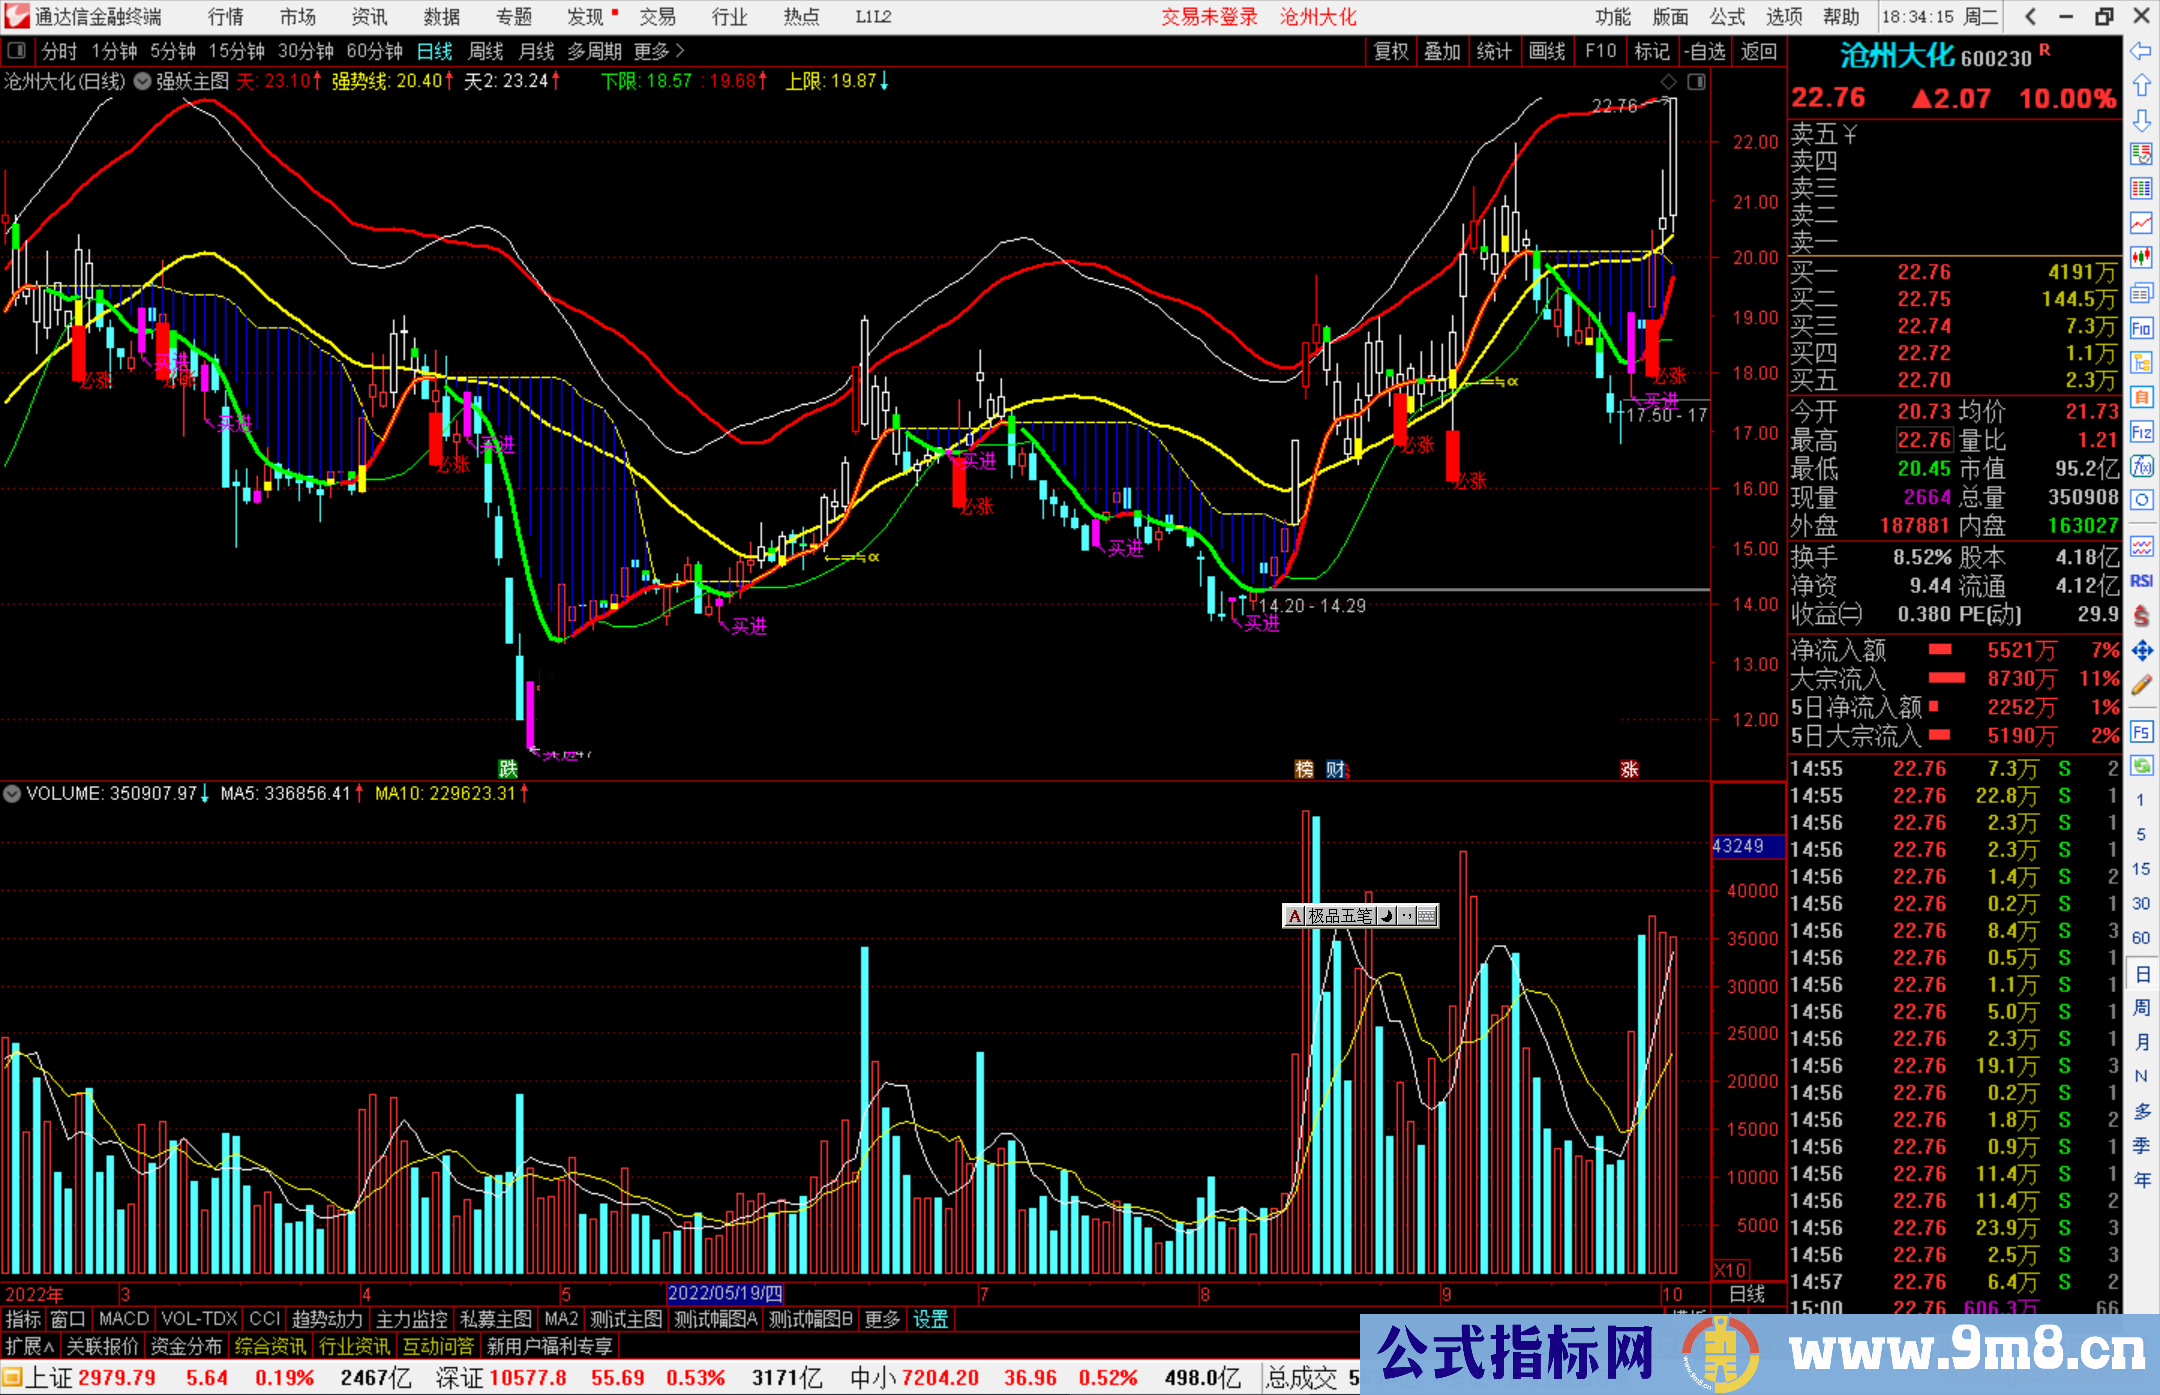Screen dimensions: 2160x1395
Task: Open the f(x) formula manager icon
Action: (2141, 466)
